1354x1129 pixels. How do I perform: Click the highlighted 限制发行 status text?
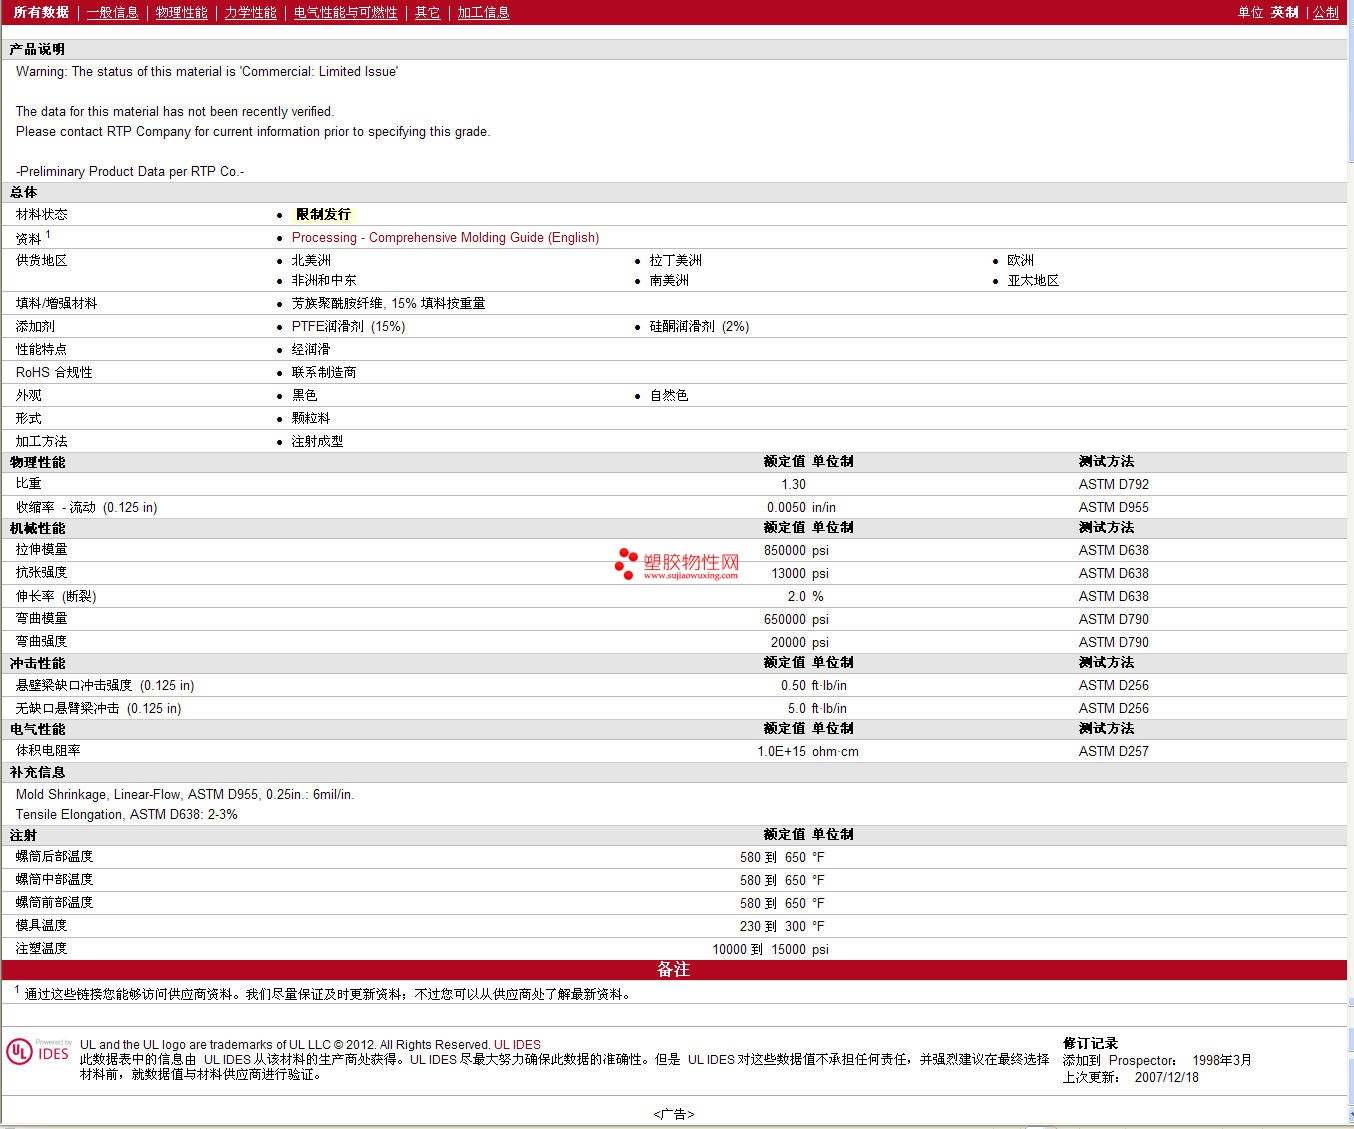323,214
